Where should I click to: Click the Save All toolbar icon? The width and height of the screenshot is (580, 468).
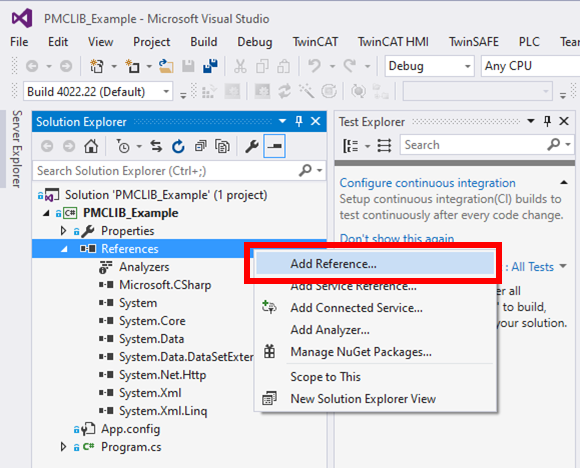pos(210,66)
